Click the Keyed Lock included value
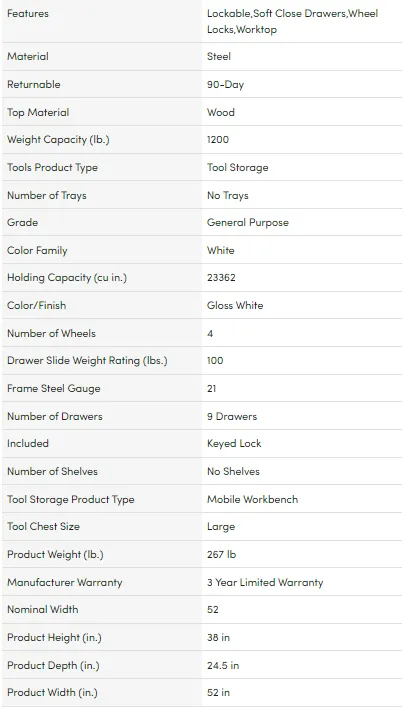The height and width of the screenshot is (710, 409). tap(234, 444)
